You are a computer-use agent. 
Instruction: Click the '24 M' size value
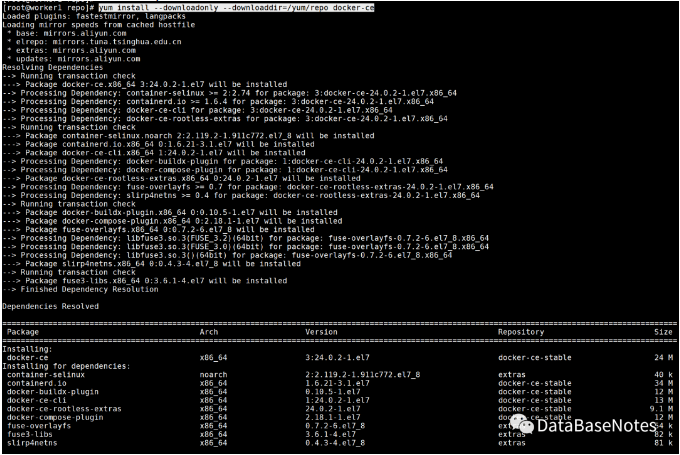coord(664,357)
